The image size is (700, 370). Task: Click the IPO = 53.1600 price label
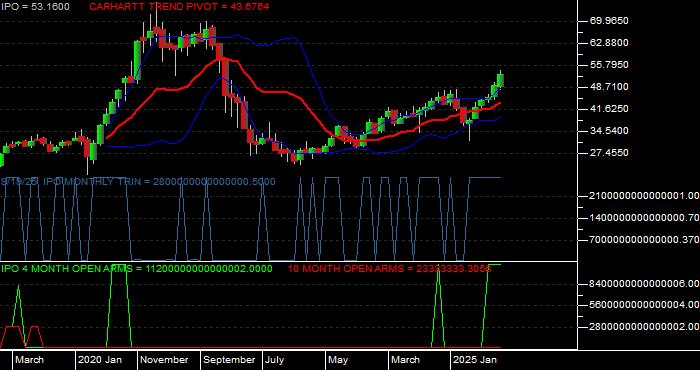35,7
